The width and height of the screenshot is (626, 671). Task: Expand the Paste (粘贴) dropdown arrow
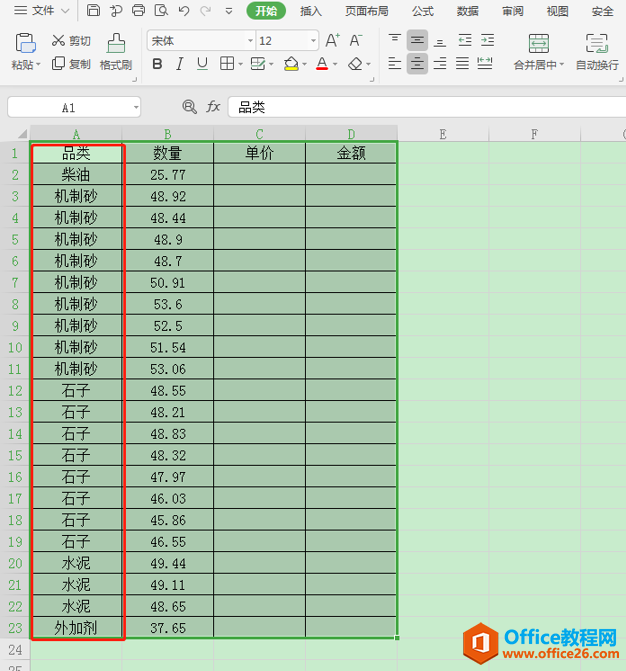pyautogui.click(x=38, y=65)
